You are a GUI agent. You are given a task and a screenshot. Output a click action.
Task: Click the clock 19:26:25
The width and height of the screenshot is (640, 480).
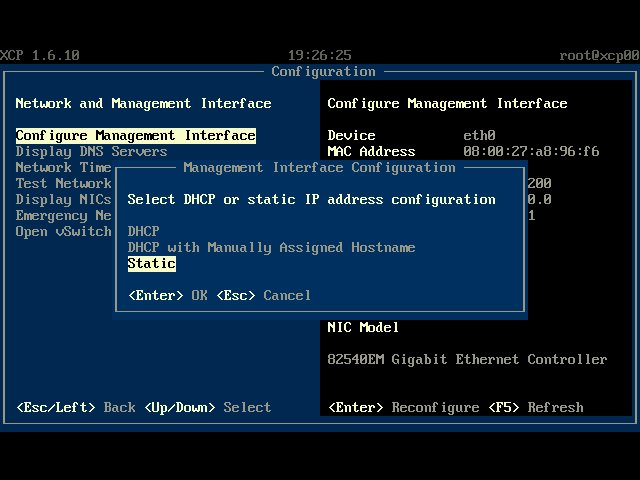click(x=320, y=56)
